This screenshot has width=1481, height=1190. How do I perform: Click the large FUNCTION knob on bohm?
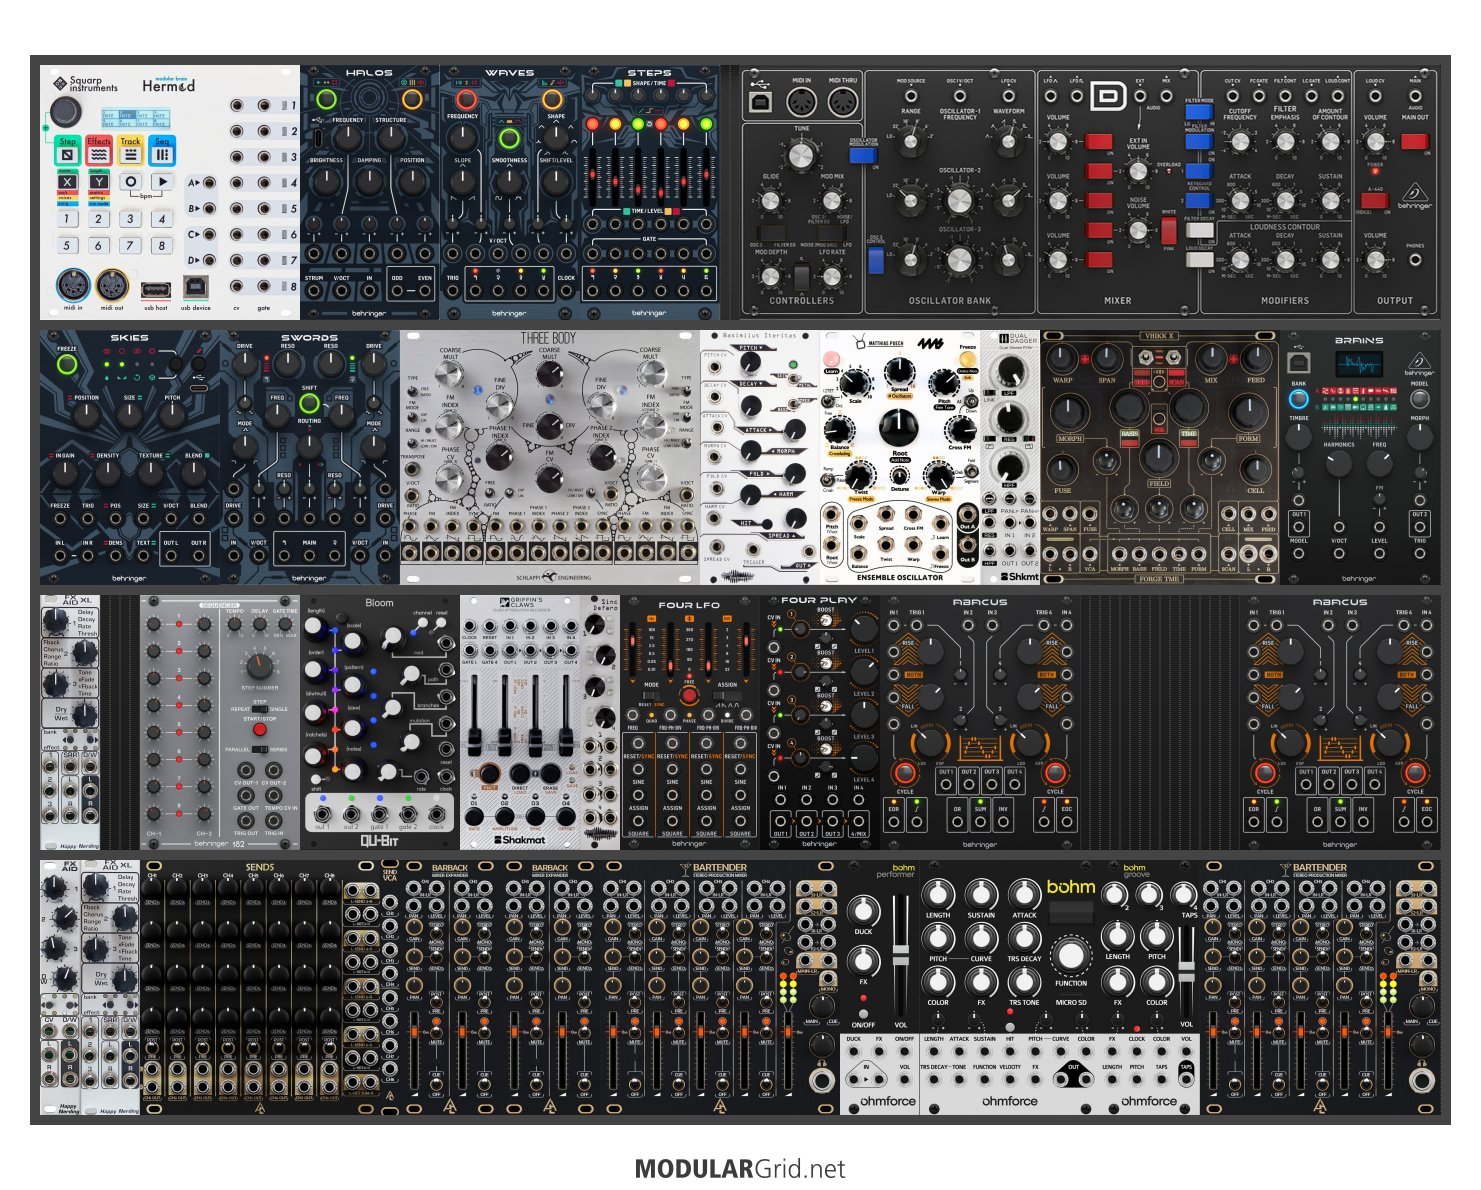[x=1070, y=955]
